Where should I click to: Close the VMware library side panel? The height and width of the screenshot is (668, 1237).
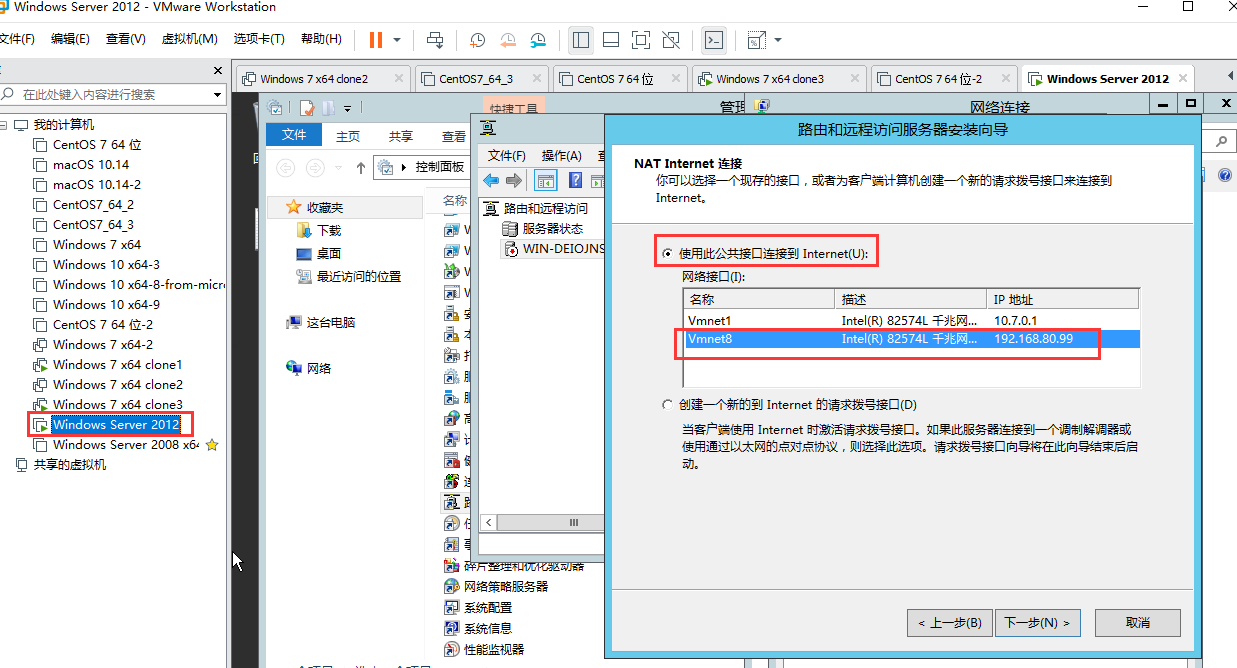click(218, 71)
